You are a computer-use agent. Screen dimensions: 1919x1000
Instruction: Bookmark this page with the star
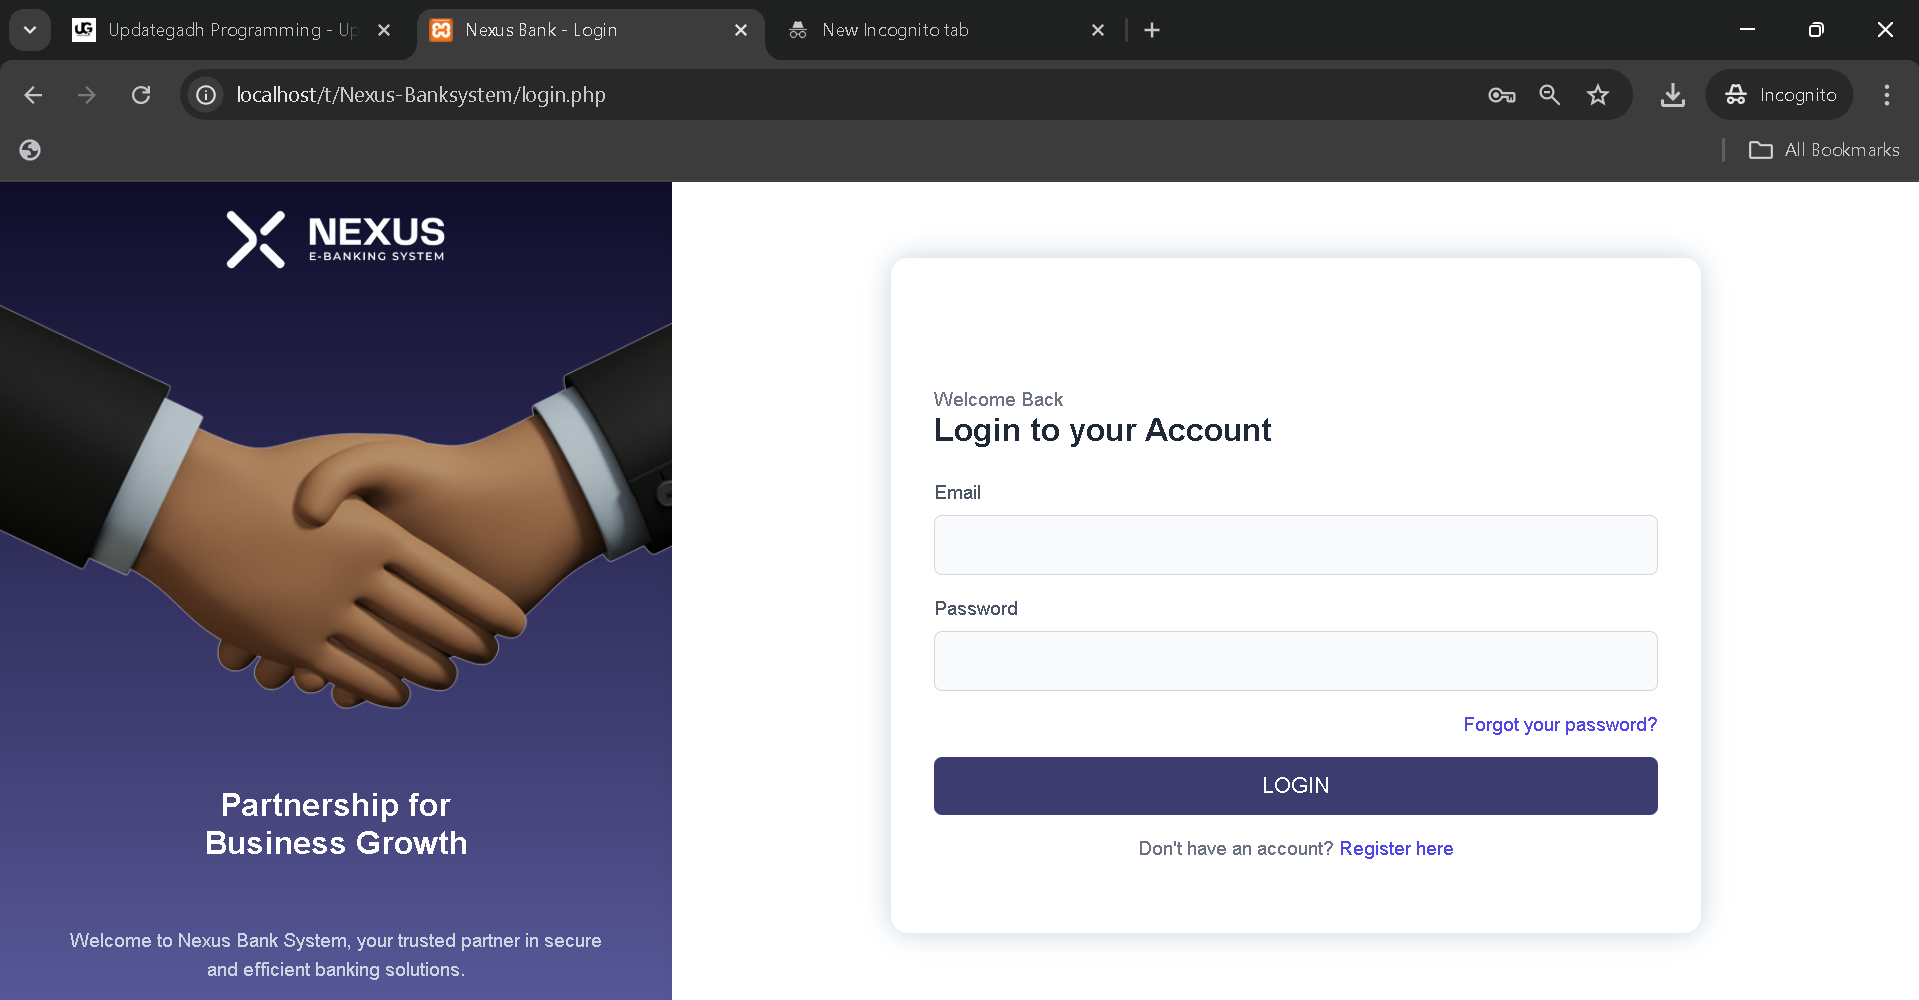point(1598,95)
